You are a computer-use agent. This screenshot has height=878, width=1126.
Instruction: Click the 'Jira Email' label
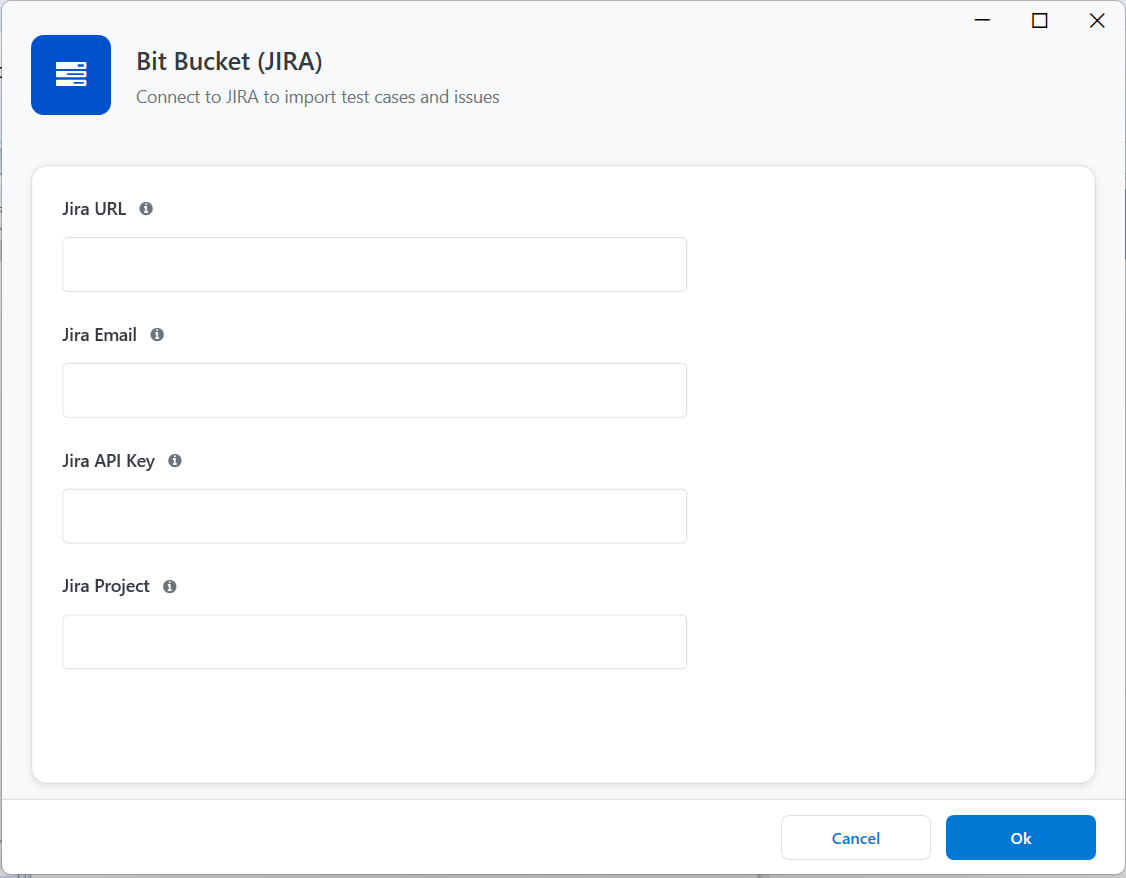click(99, 335)
